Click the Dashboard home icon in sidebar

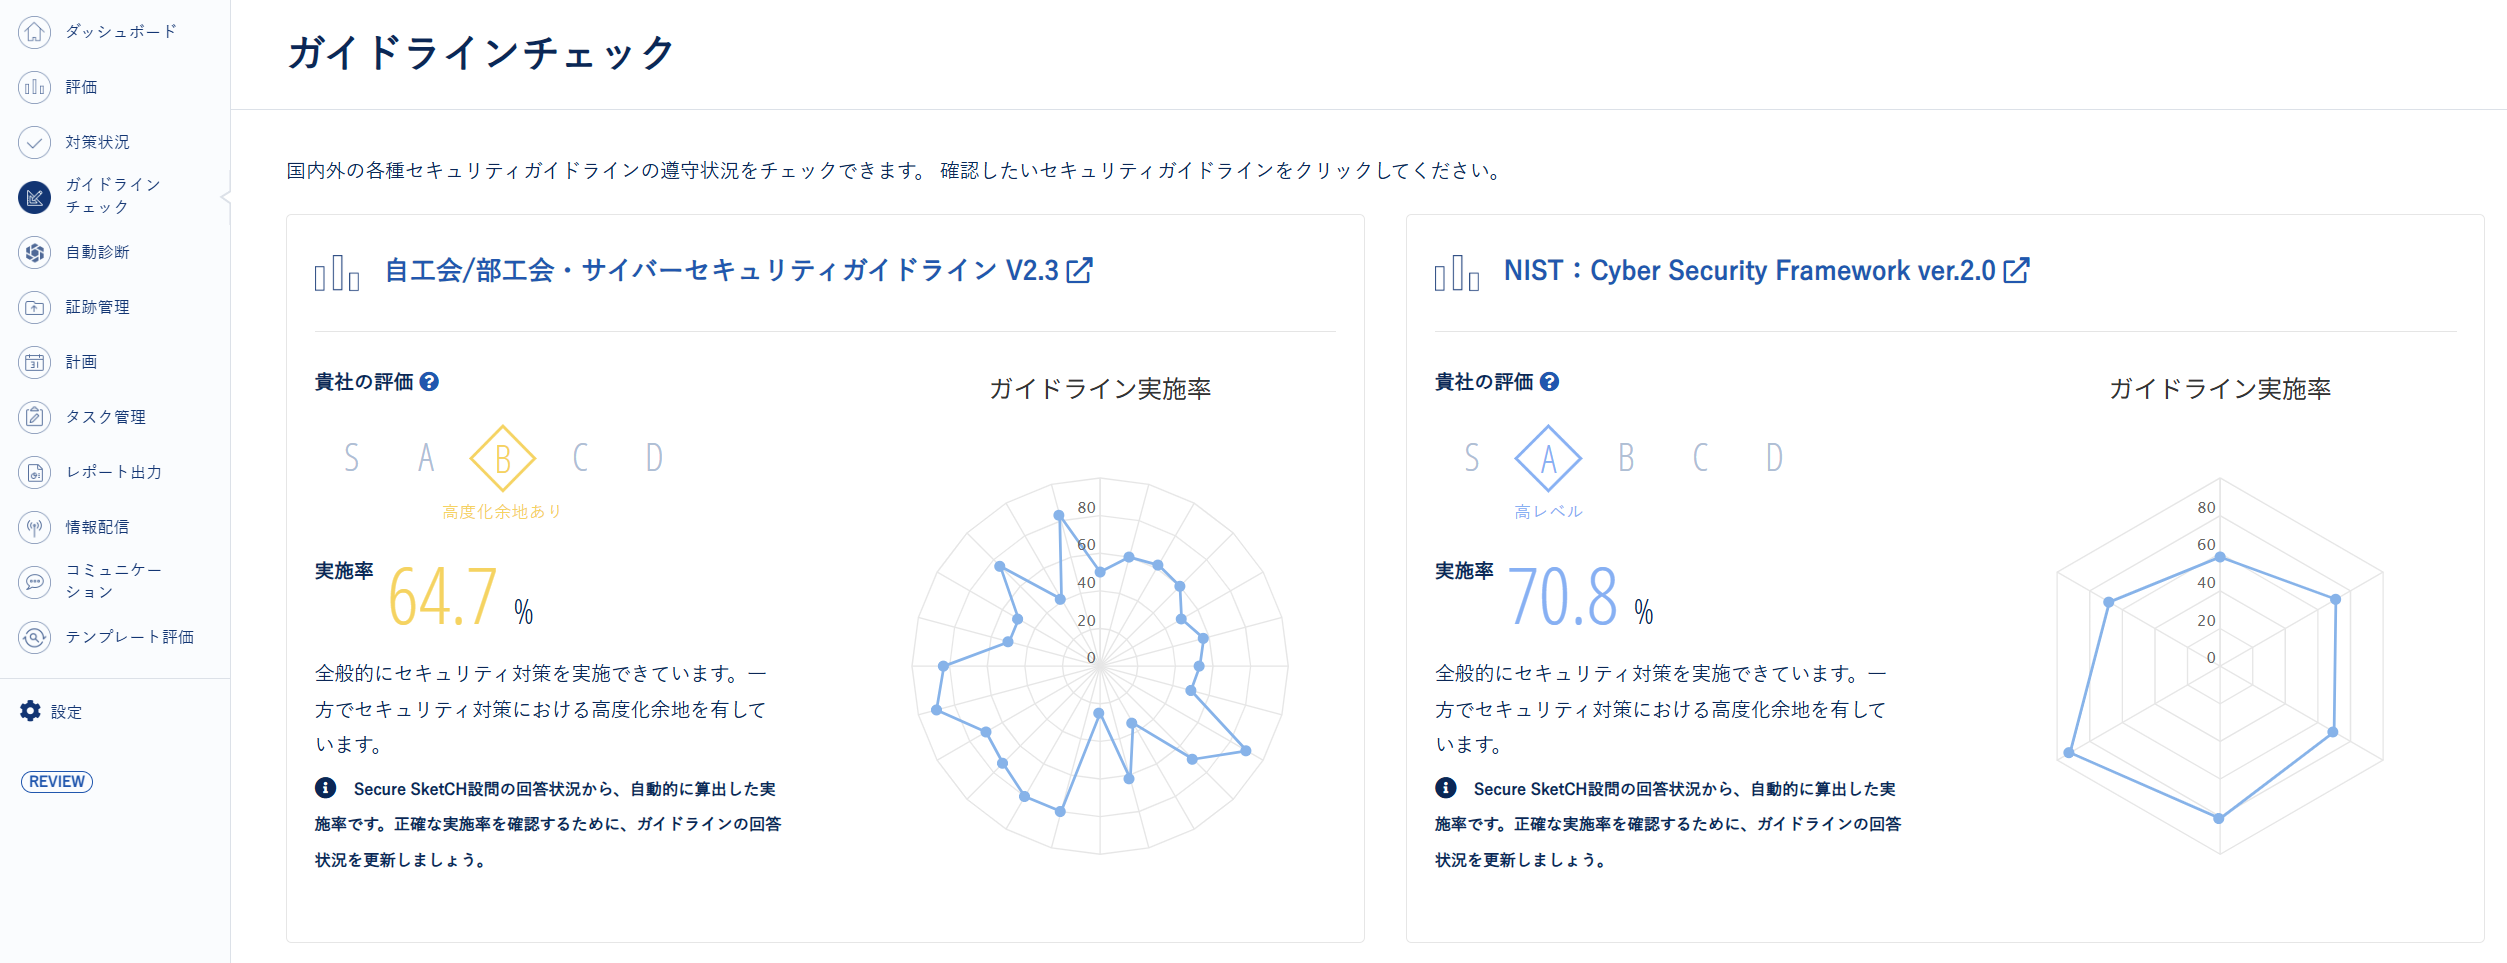click(x=34, y=32)
